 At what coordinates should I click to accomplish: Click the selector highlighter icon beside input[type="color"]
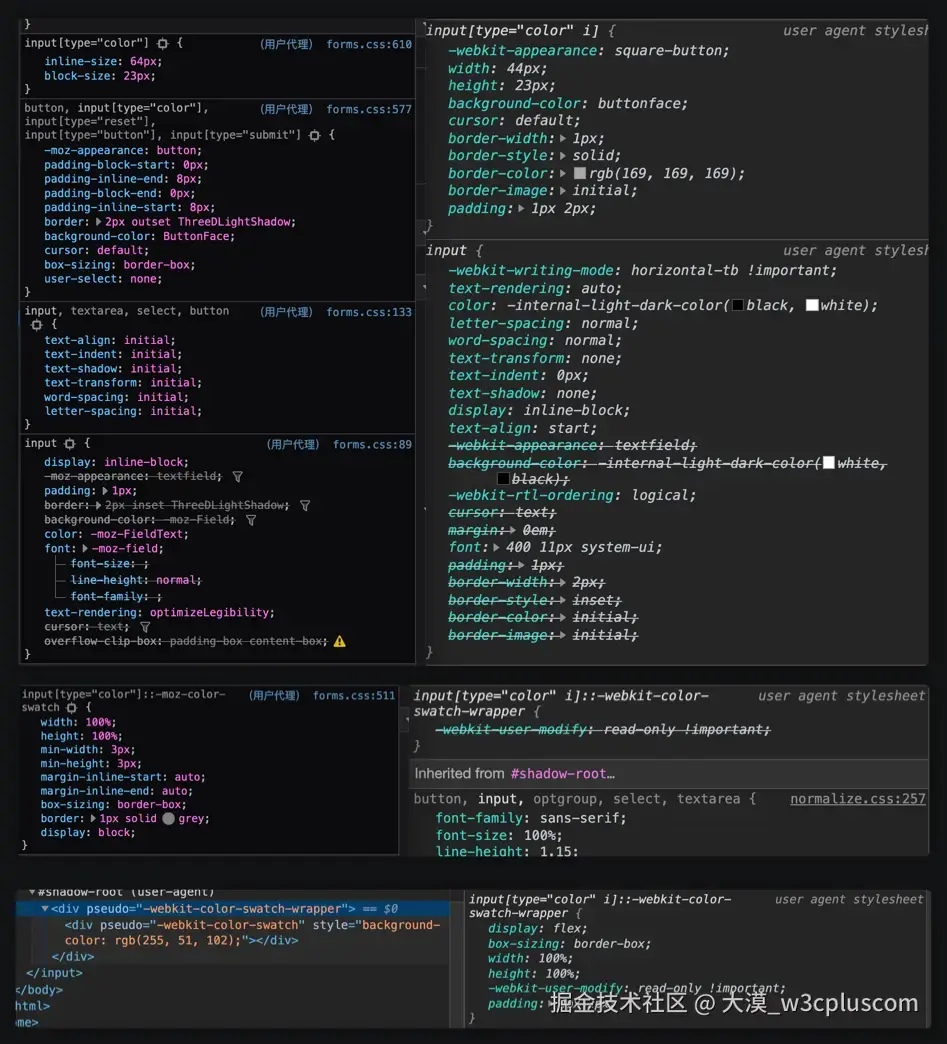(162, 43)
